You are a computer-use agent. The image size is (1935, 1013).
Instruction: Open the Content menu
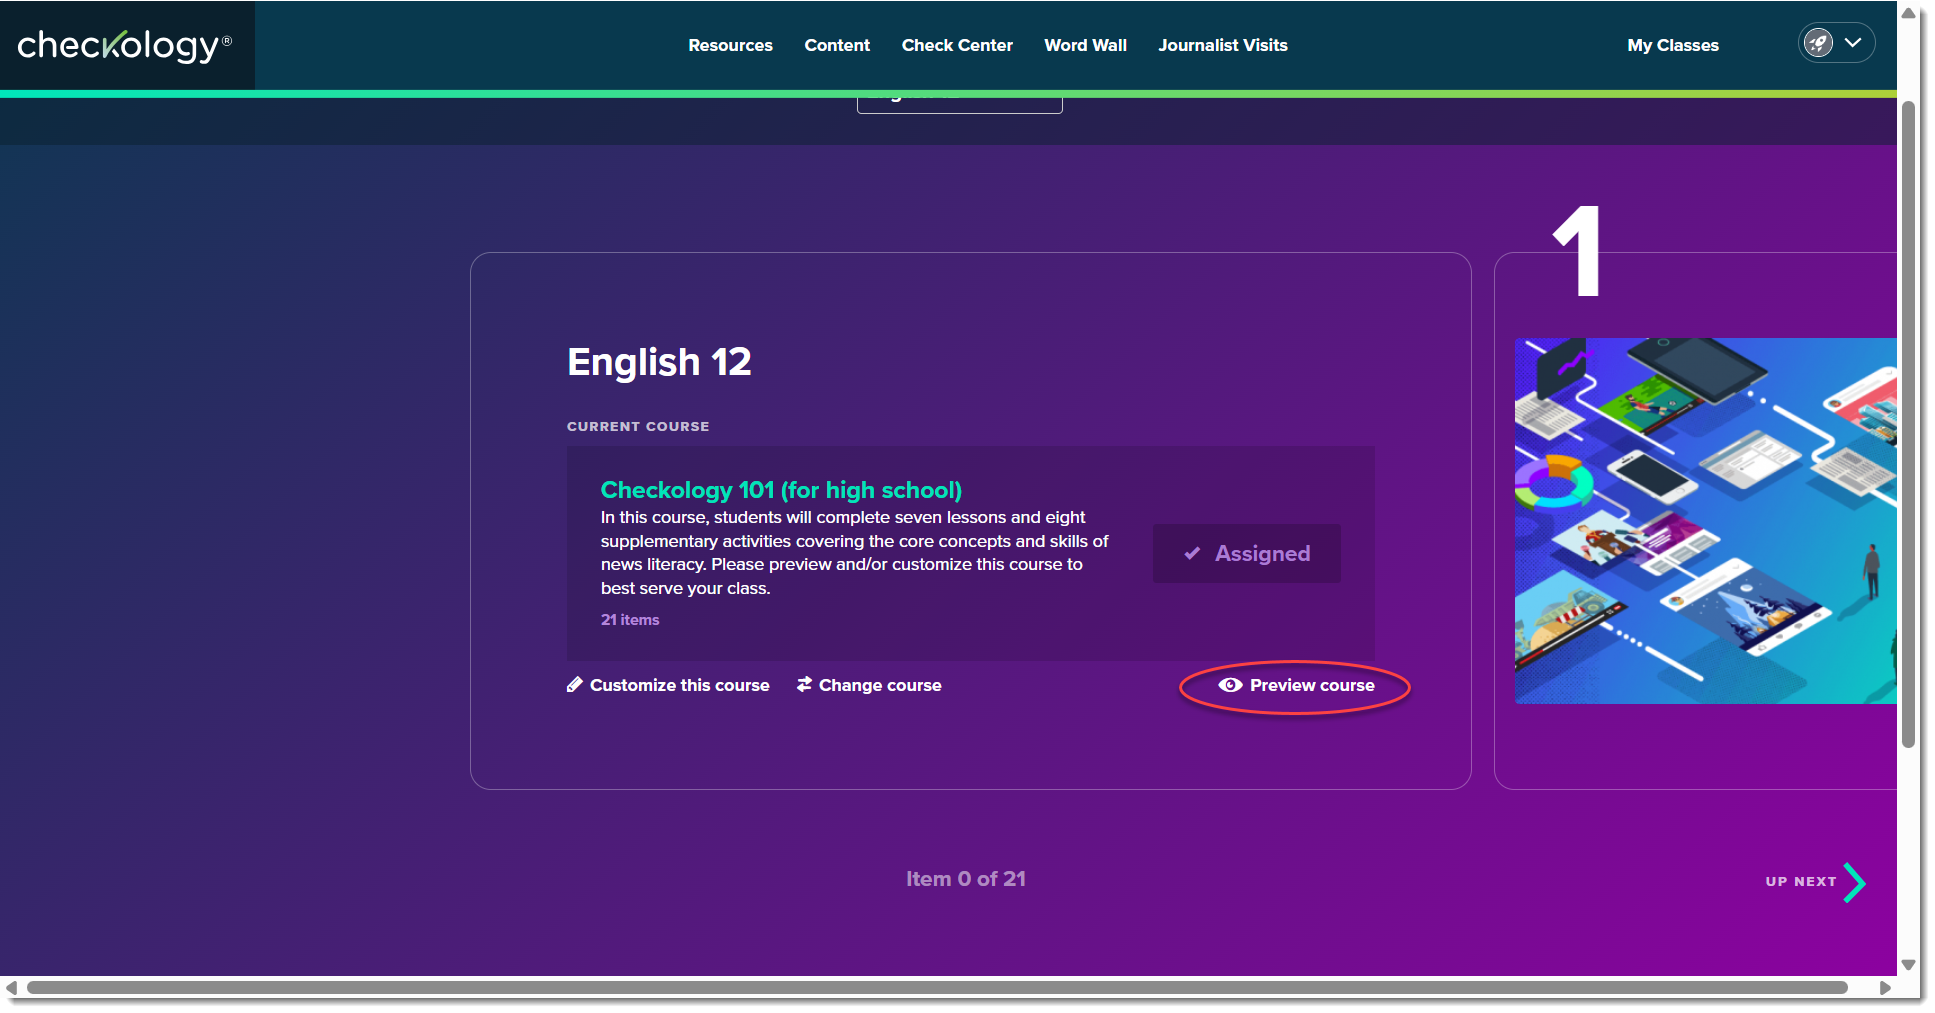point(837,45)
